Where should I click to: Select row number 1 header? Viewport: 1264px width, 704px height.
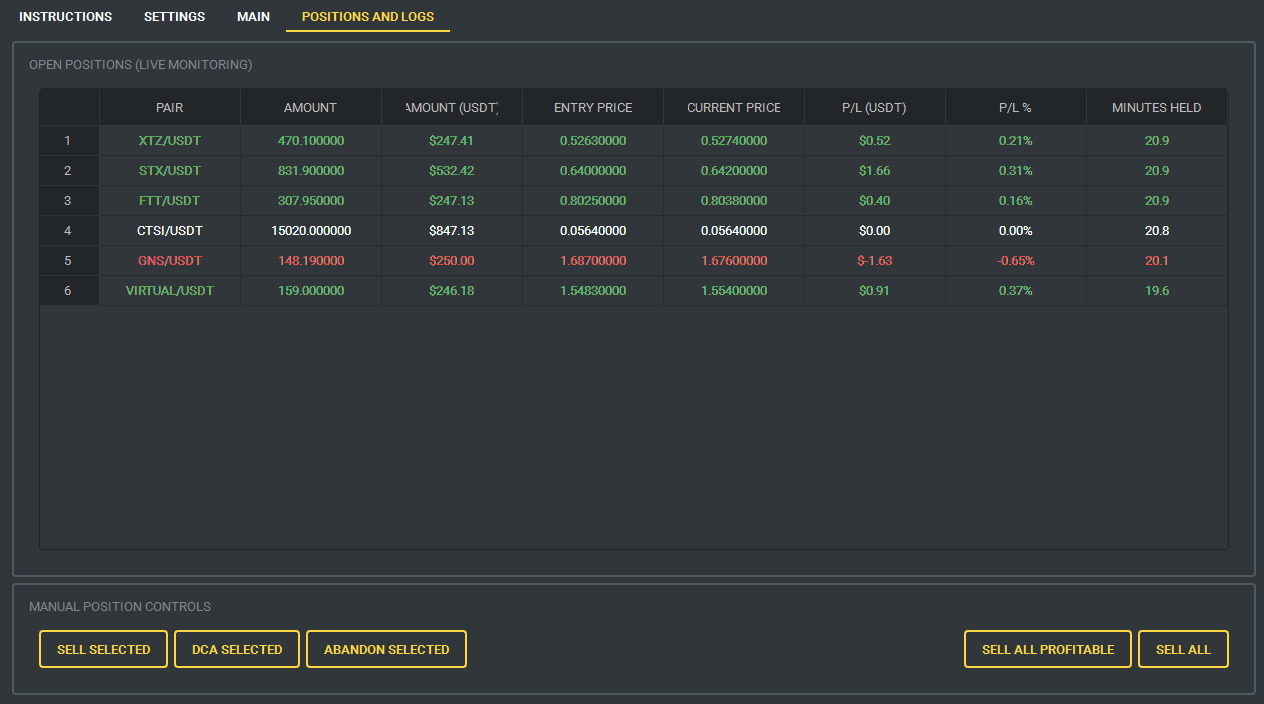(69, 141)
